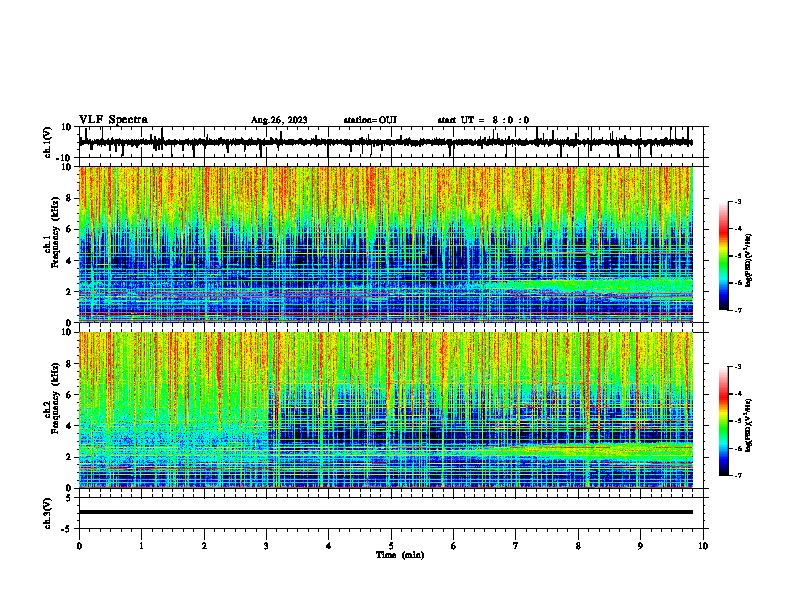The width and height of the screenshot is (792, 612).
Task: Click time-axis tick label "8"
Action: point(578,546)
